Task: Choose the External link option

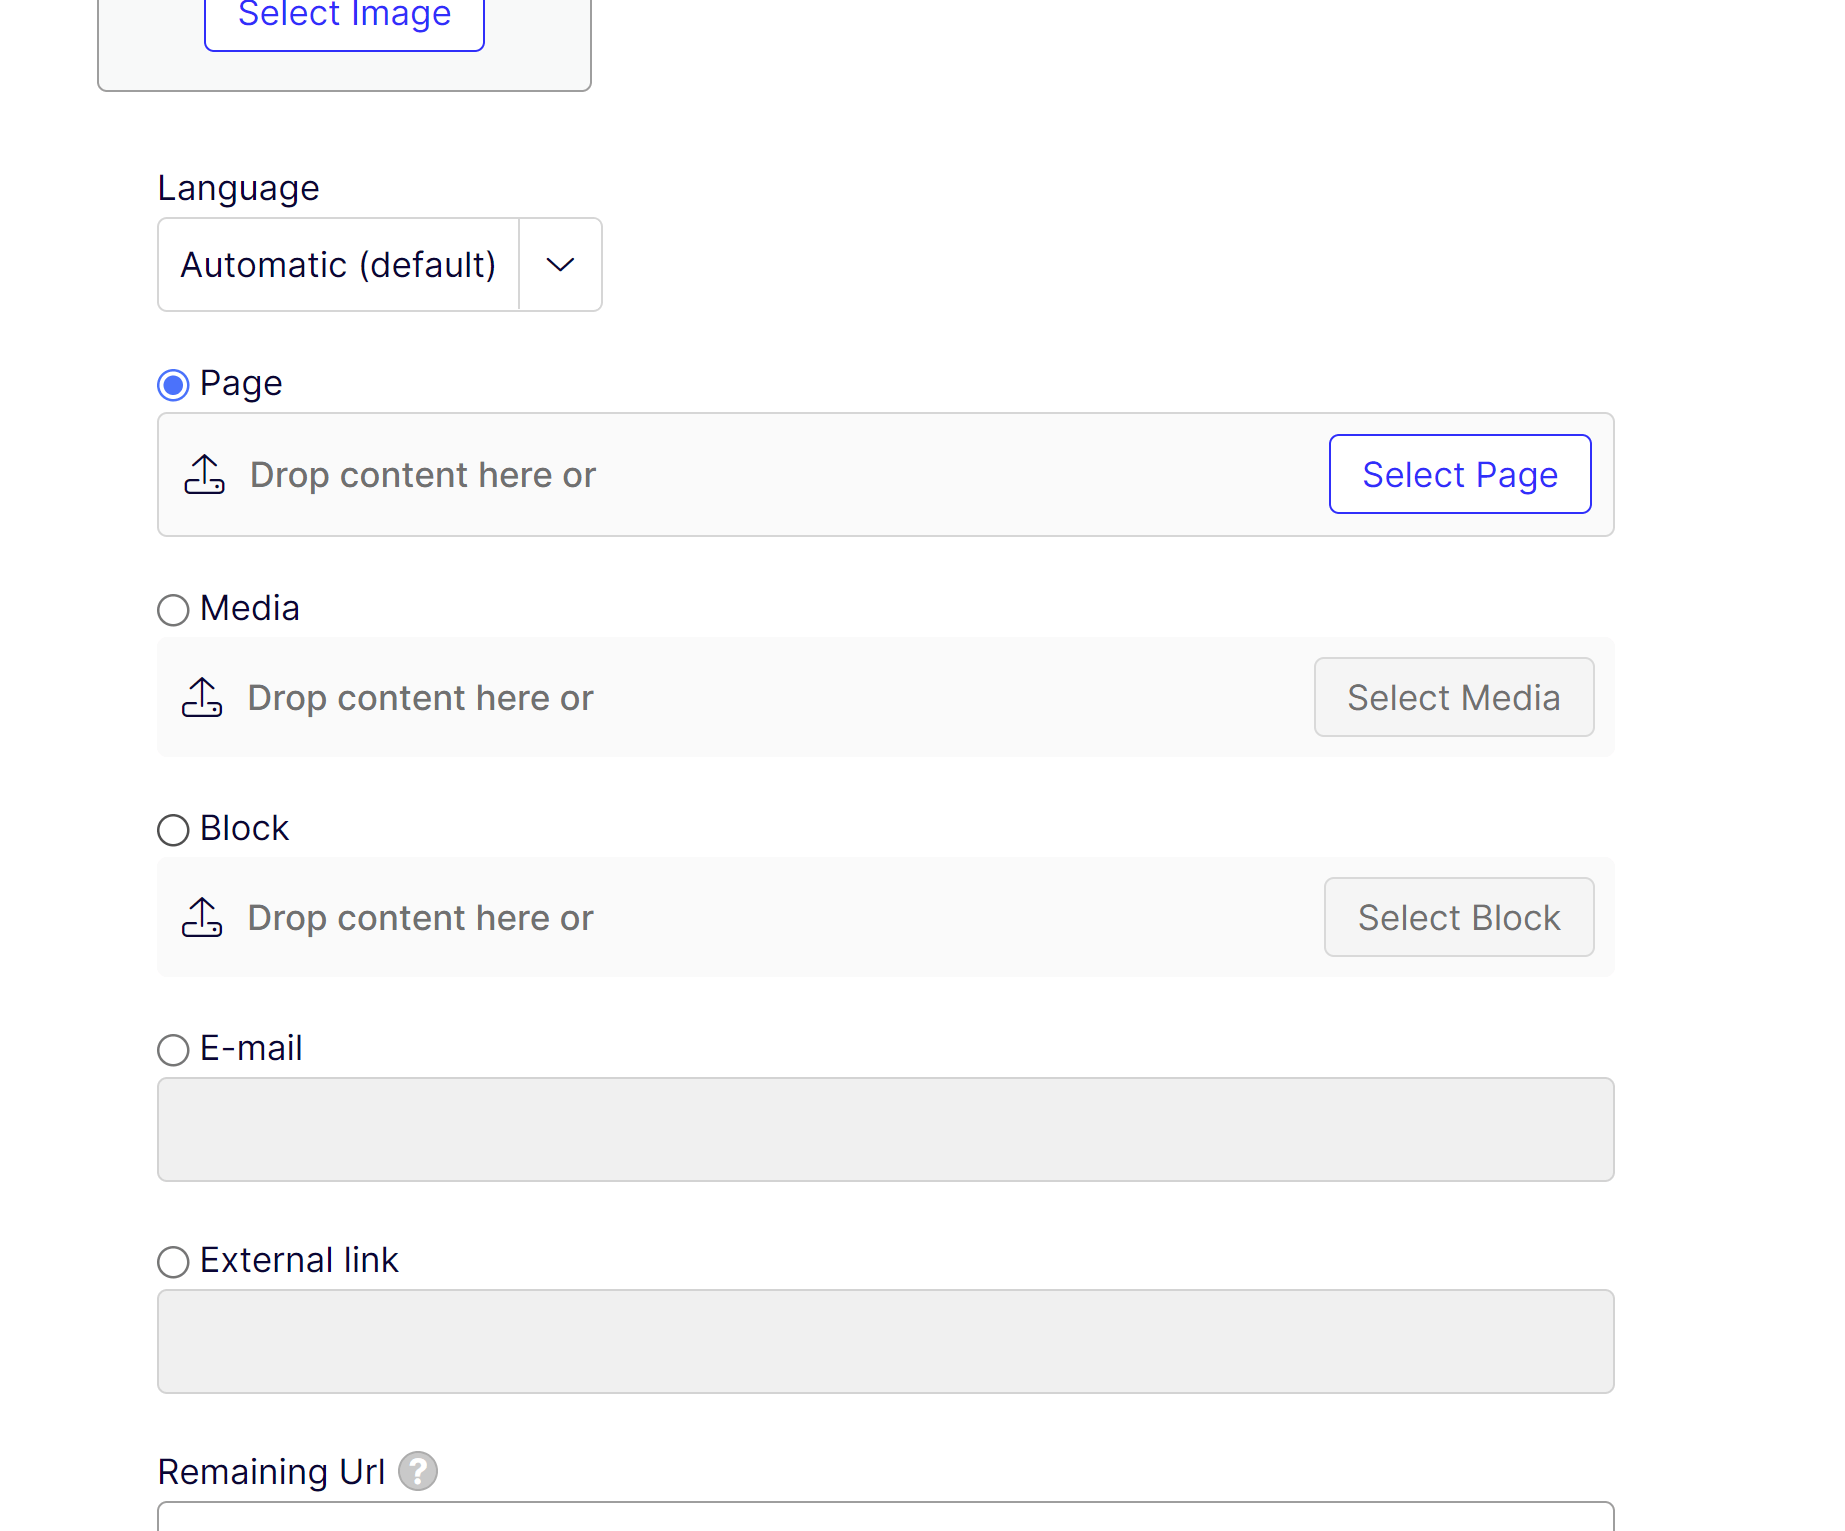Action: tap(172, 1262)
